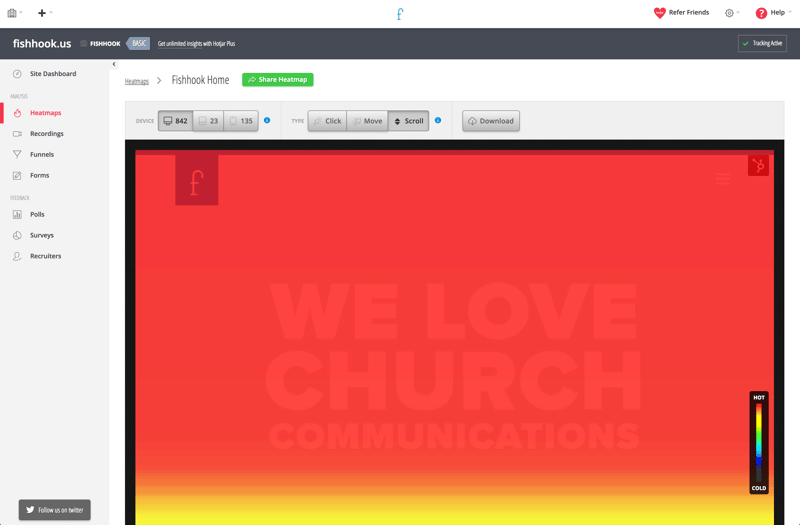Open the hamburger menu in heatmap page
The width and height of the screenshot is (800, 525).
coord(723,179)
